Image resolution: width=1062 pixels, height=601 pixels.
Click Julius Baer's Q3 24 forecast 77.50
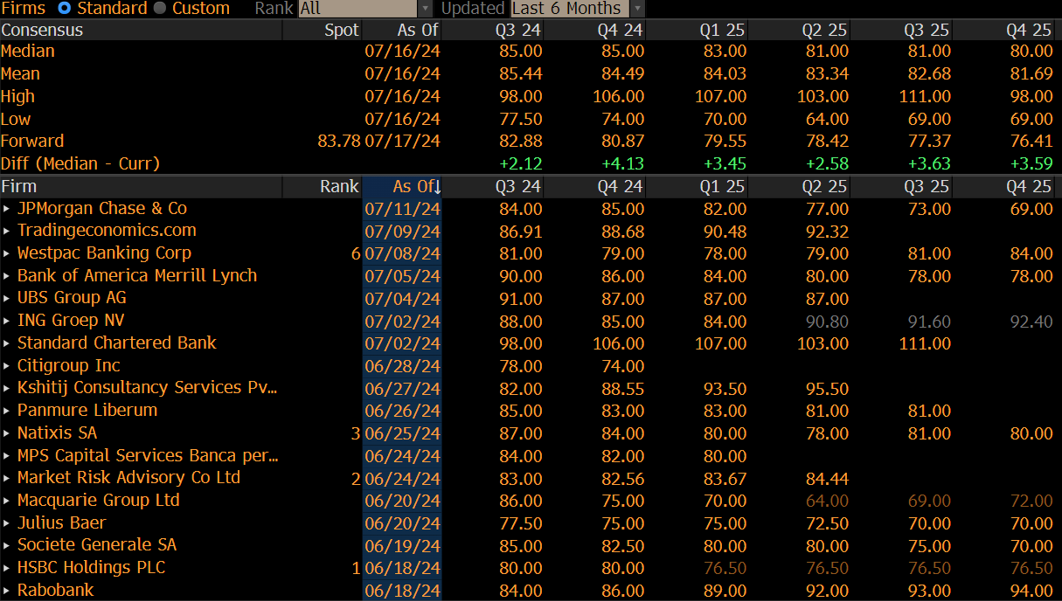pos(521,522)
